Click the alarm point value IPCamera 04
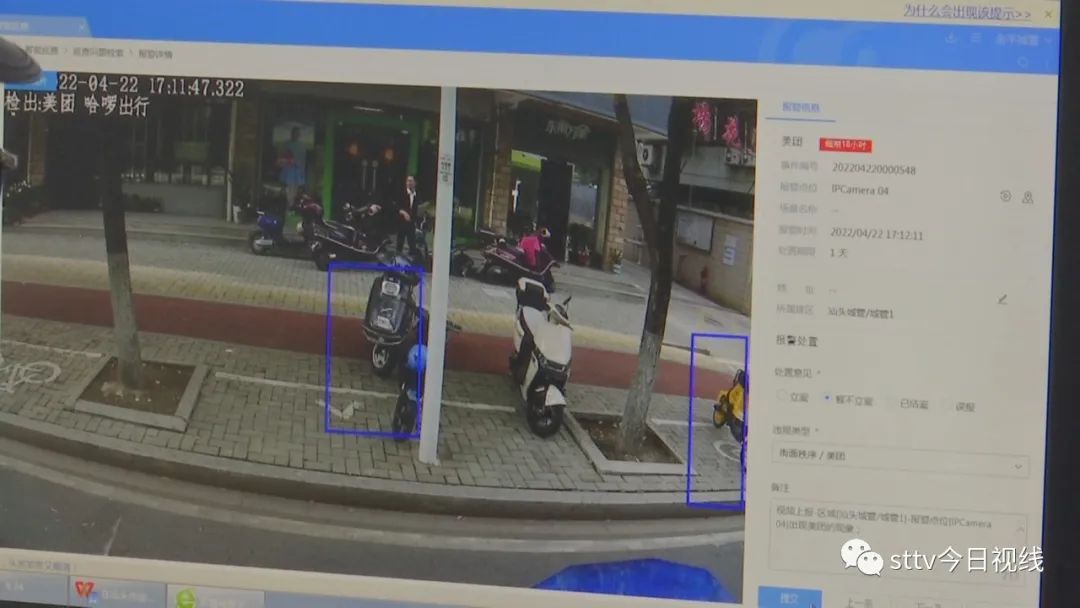This screenshot has width=1080, height=608. coord(860,189)
